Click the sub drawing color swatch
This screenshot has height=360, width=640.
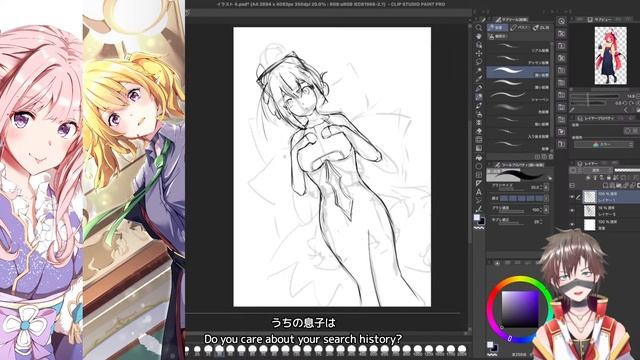point(482,222)
